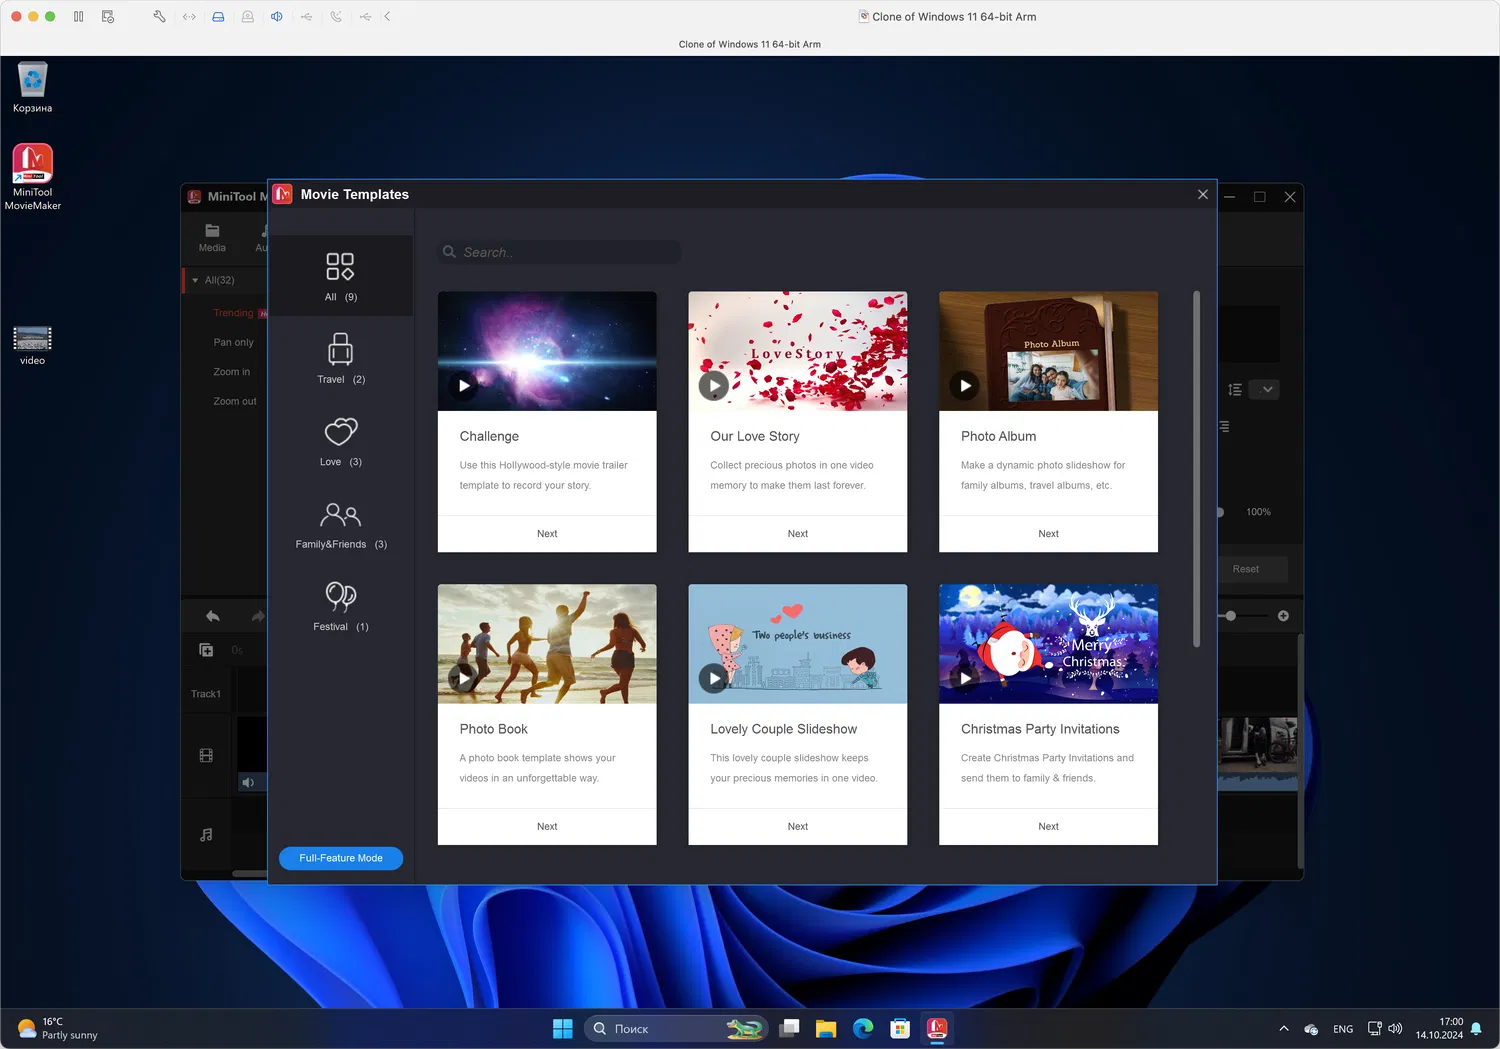Screen dimensions: 1500x1049
Task: Open the Photo Book template thumbnail
Action: 547,644
